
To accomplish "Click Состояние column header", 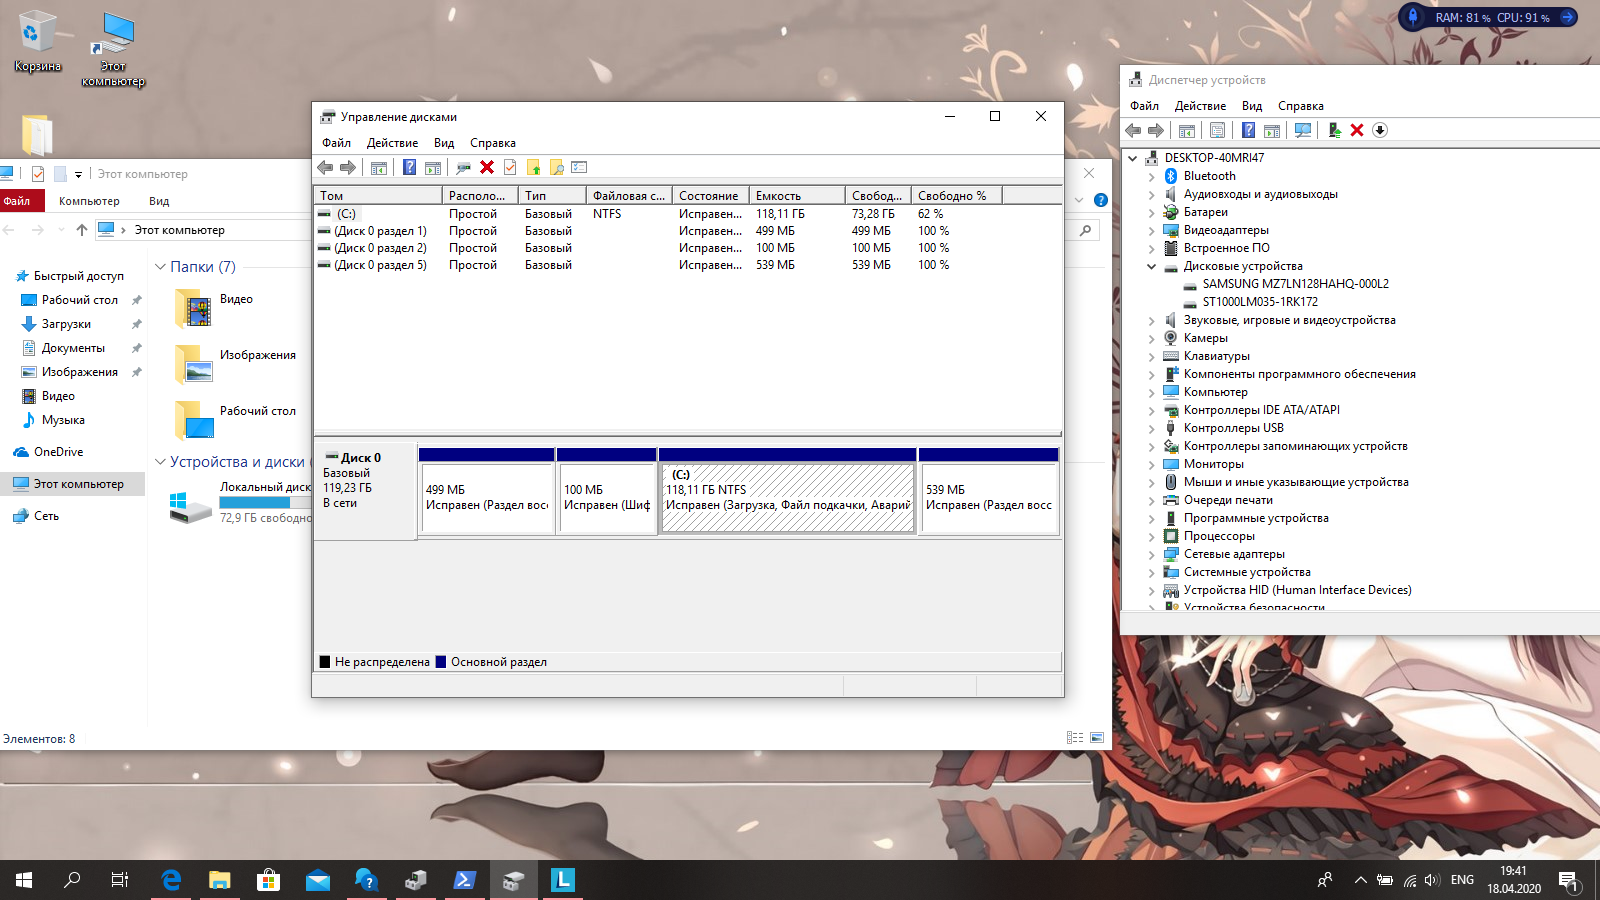I will tap(710, 196).
